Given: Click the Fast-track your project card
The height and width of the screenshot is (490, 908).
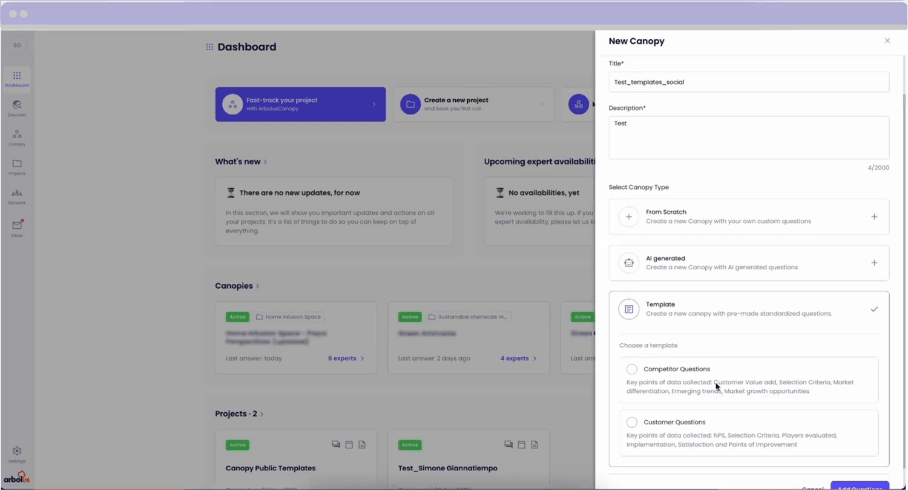Looking at the screenshot, I should coord(300,104).
